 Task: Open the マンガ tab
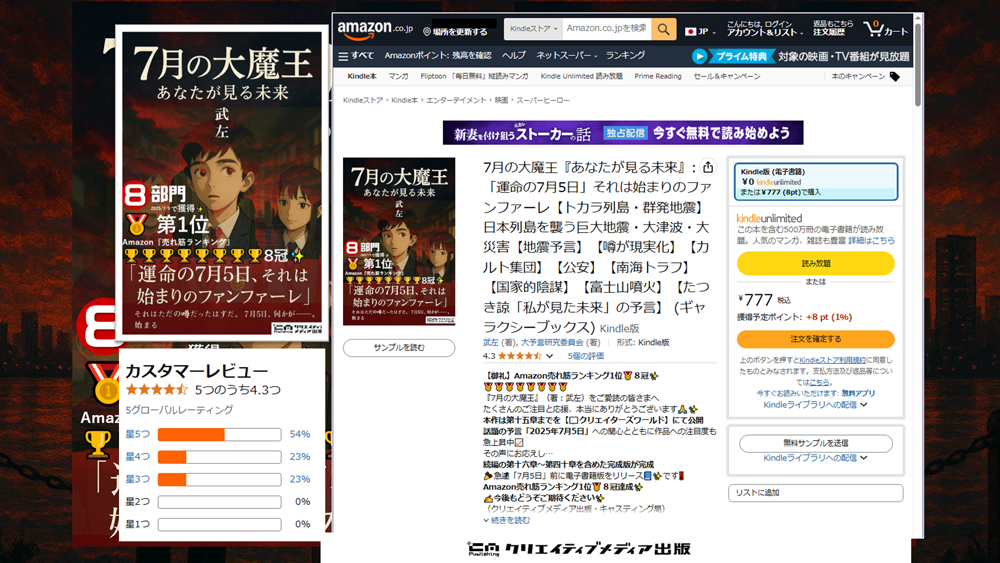[398, 77]
